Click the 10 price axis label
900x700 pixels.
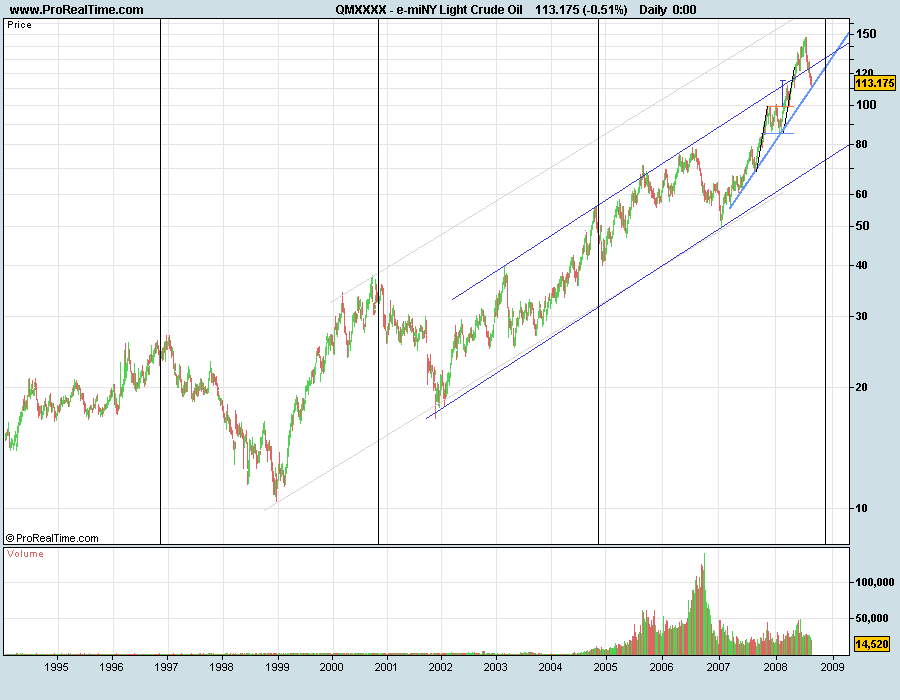point(861,508)
